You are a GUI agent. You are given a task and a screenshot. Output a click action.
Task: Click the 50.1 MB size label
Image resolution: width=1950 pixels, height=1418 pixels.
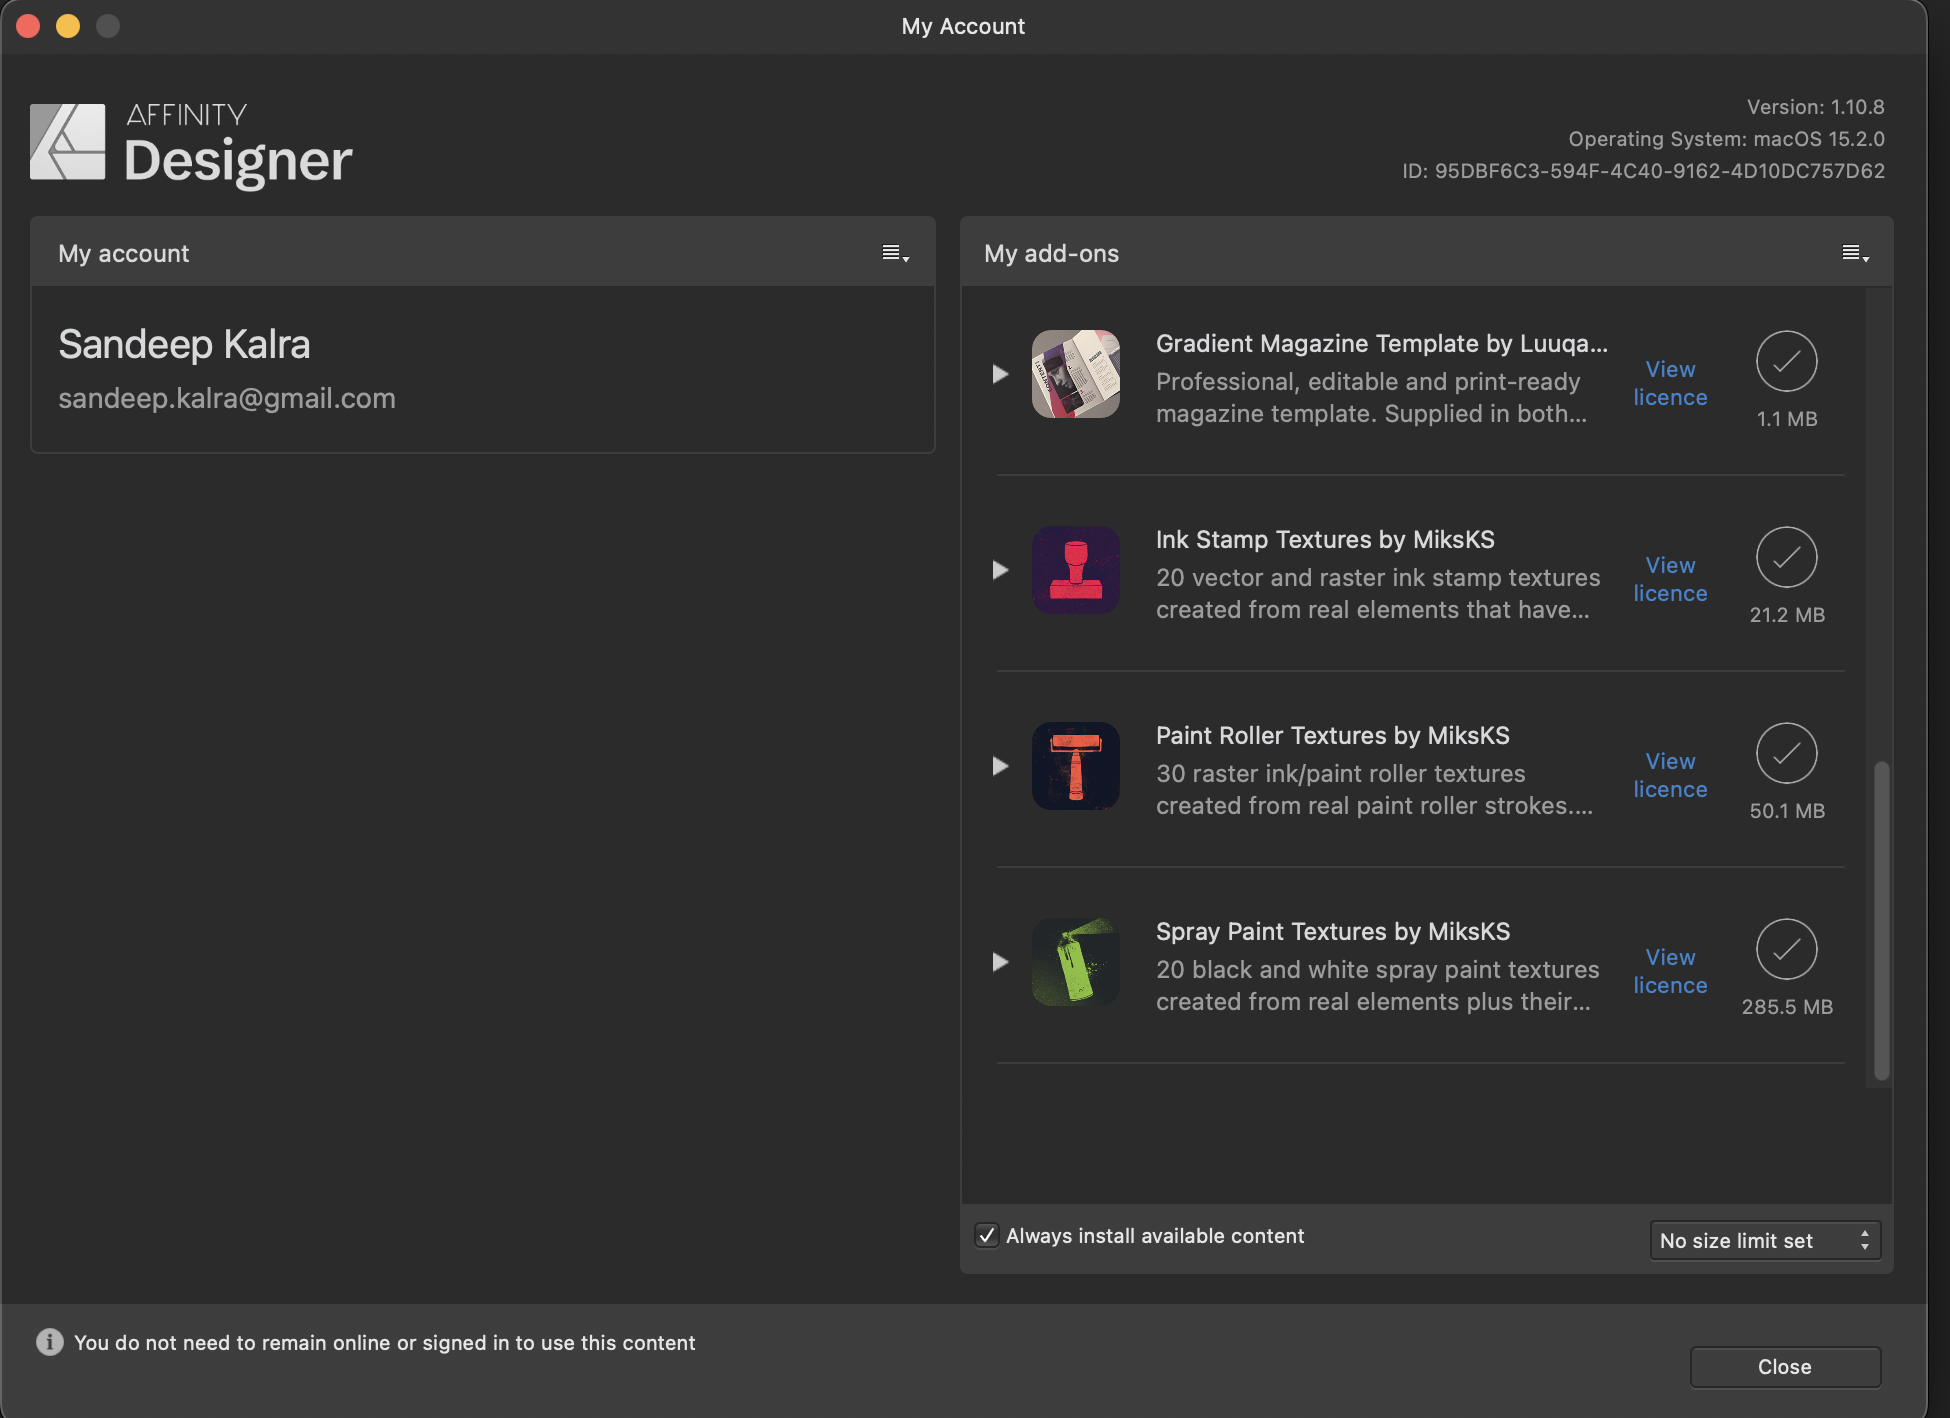[1787, 811]
